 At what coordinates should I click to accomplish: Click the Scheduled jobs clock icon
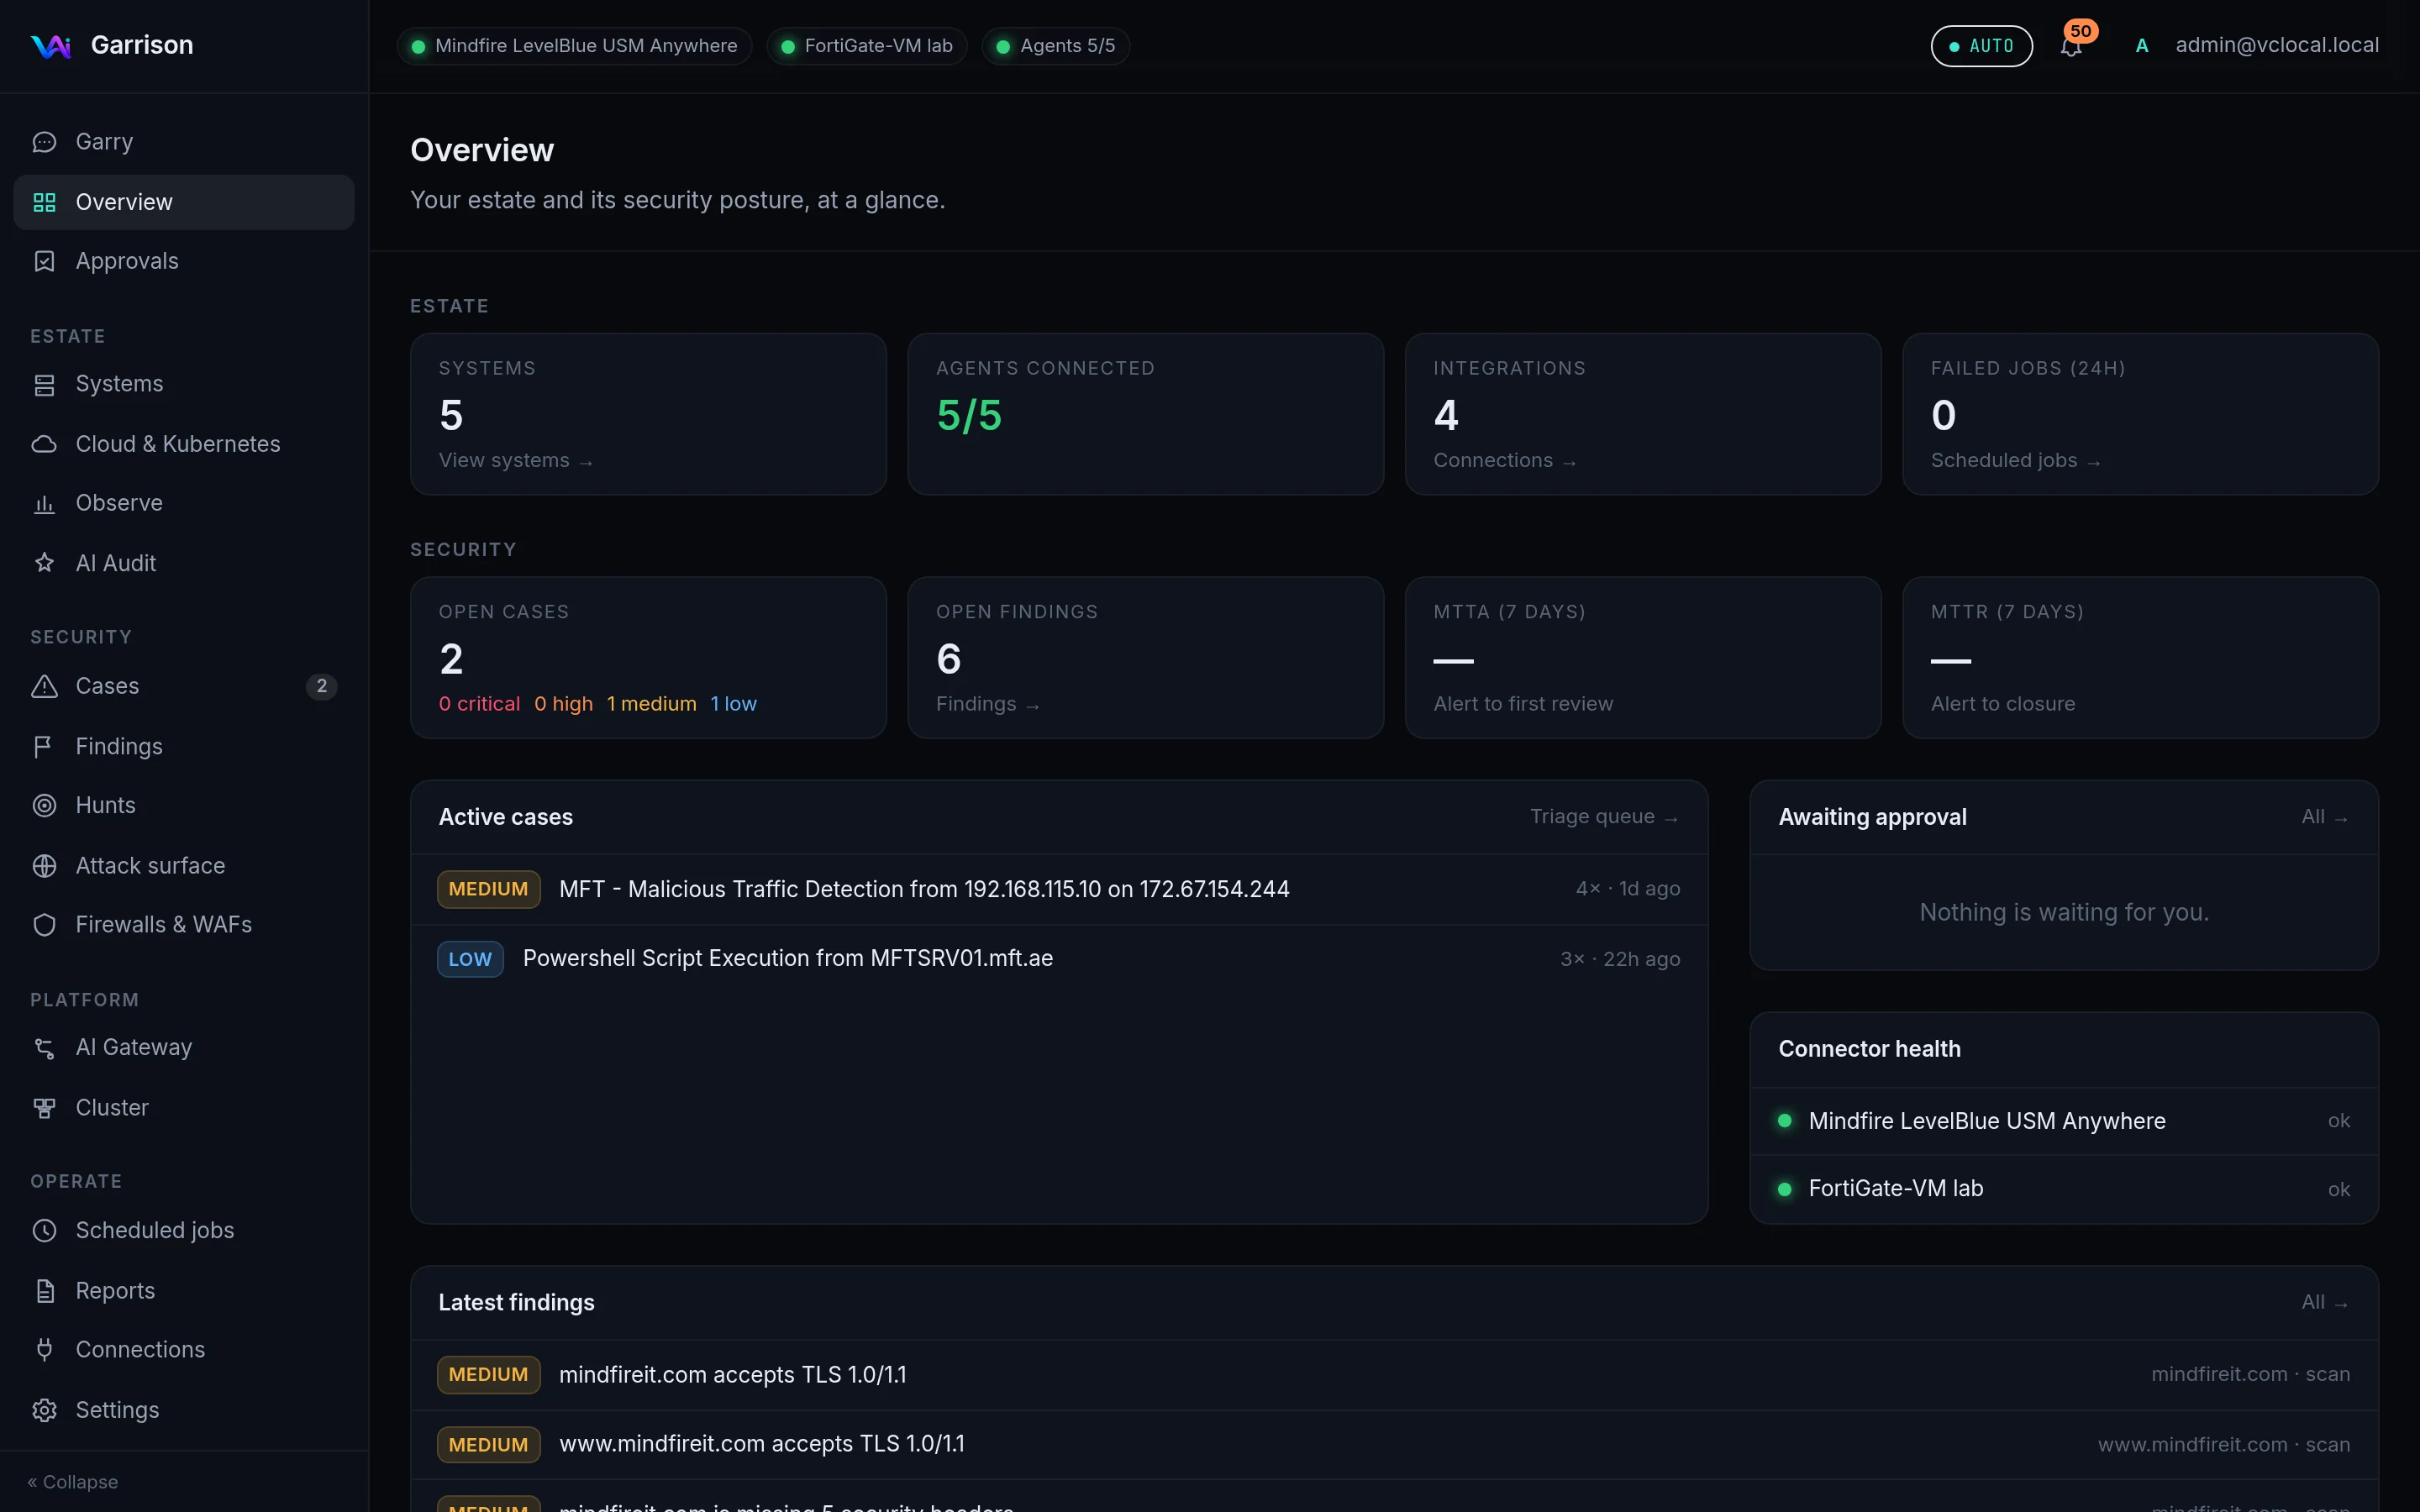44,1230
